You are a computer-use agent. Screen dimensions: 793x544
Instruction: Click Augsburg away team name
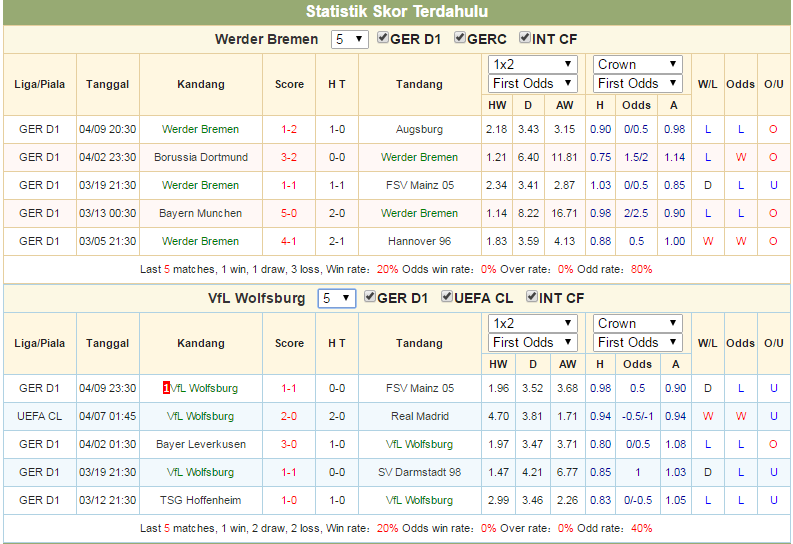click(x=419, y=129)
